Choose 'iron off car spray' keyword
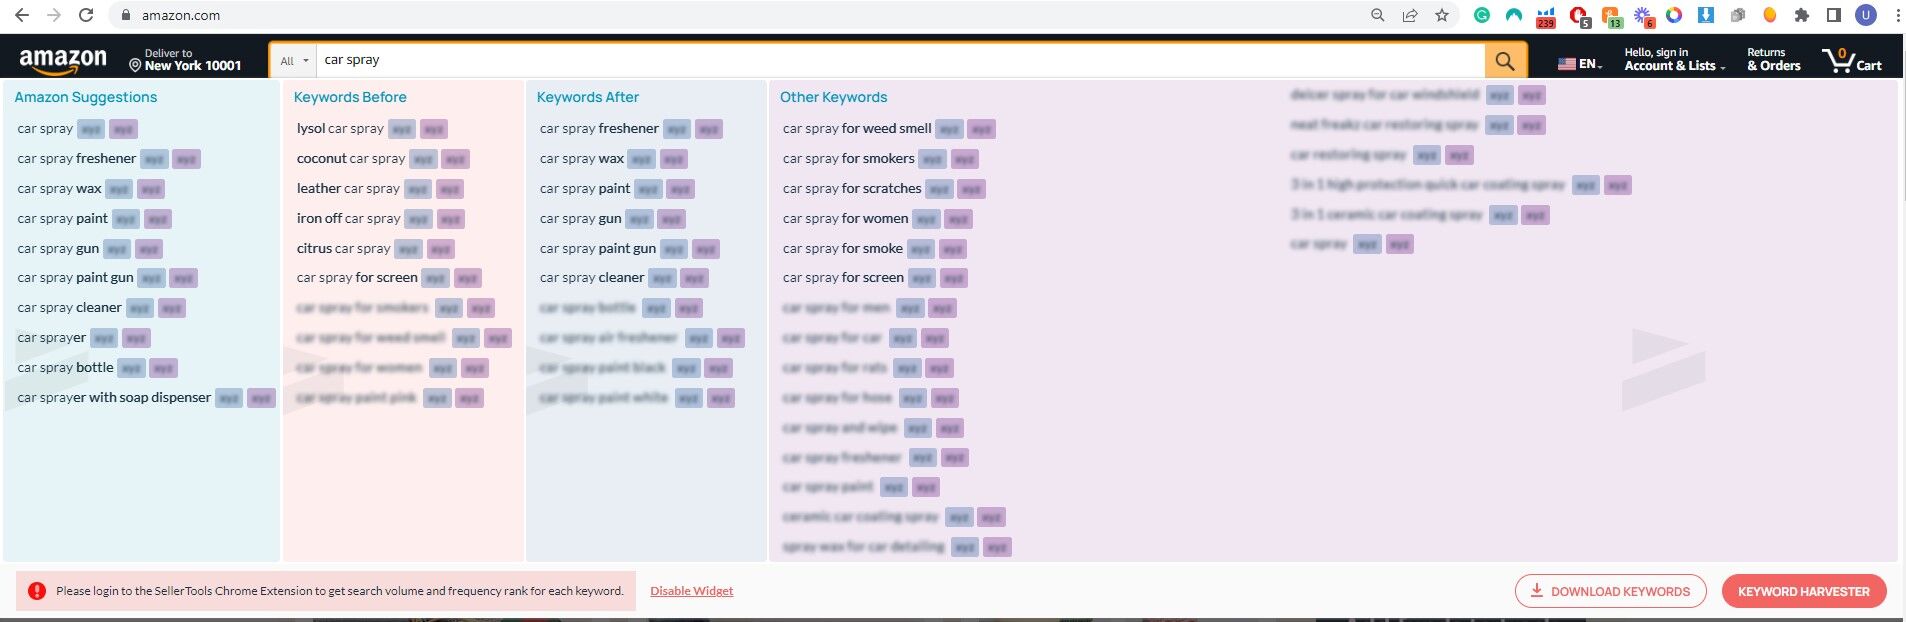Screen dimensions: 1906x622 click(x=349, y=218)
